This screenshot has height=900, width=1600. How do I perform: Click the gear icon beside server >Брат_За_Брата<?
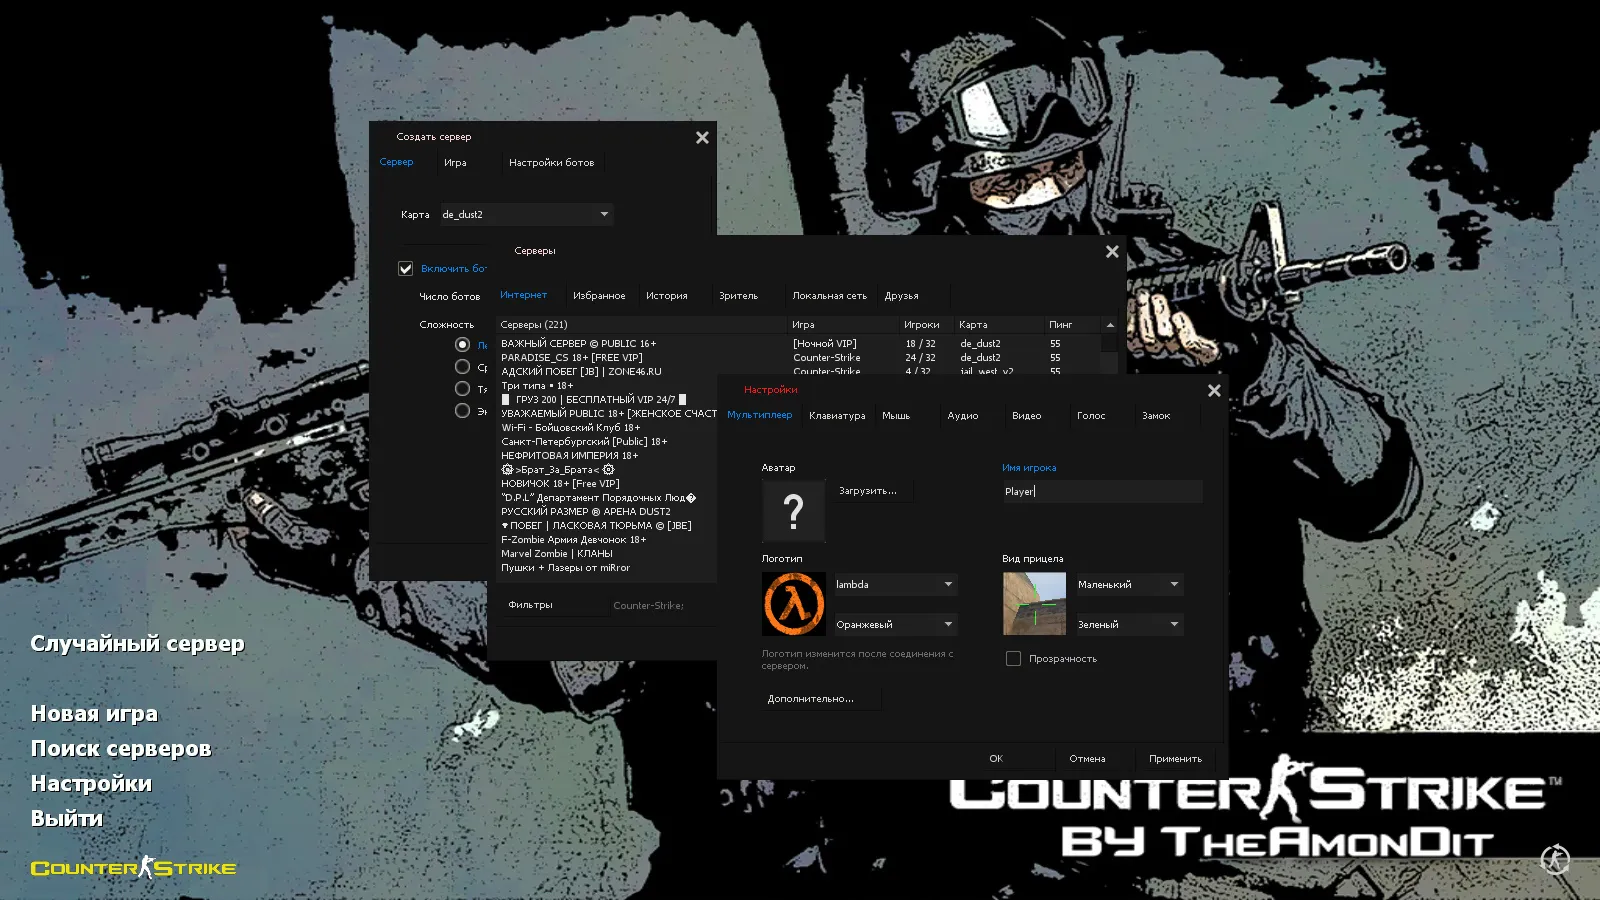[509, 468]
